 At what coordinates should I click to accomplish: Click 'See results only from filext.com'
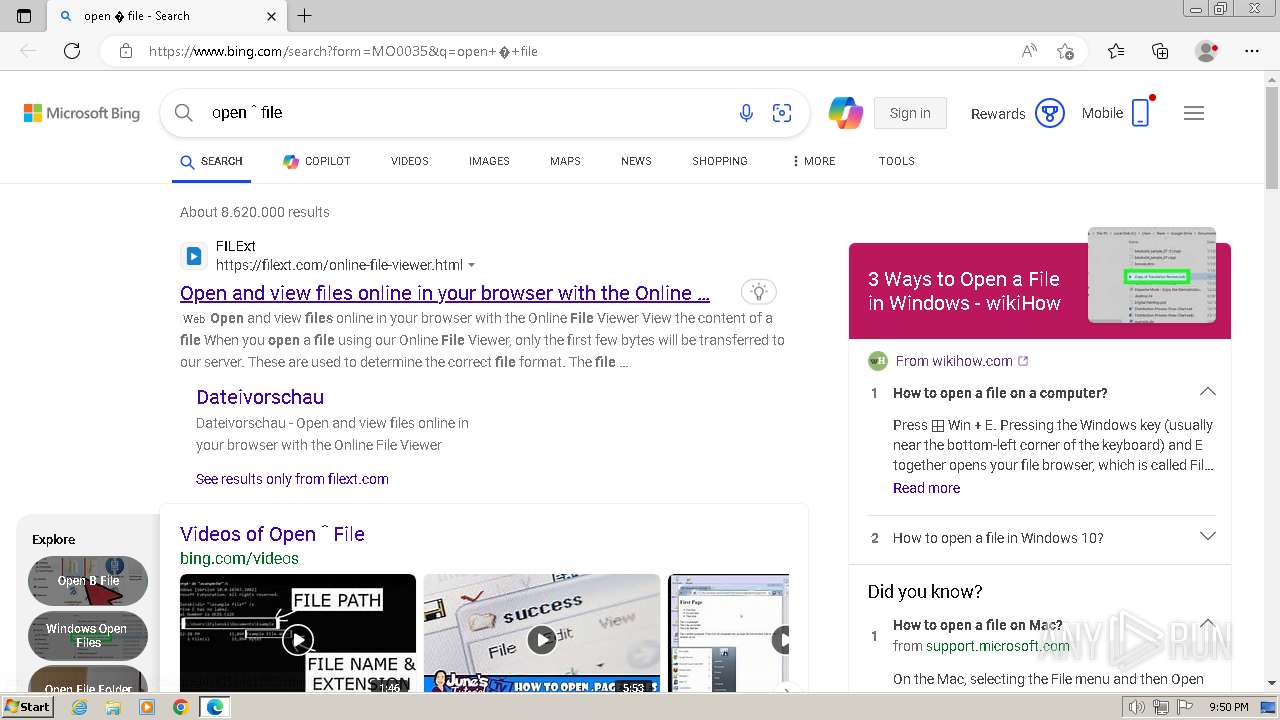pyautogui.click(x=292, y=479)
